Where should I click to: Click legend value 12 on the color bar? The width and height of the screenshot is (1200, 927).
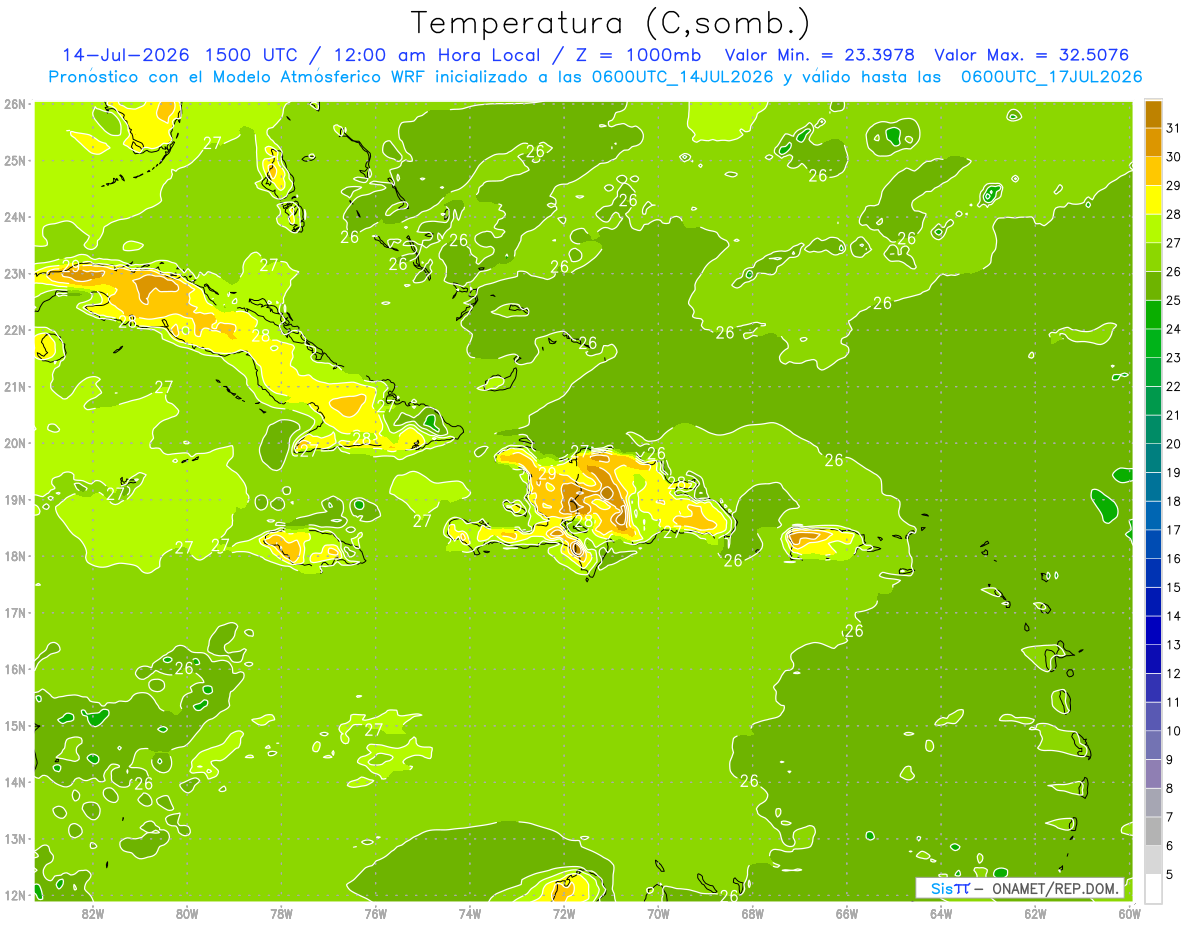click(x=1173, y=673)
